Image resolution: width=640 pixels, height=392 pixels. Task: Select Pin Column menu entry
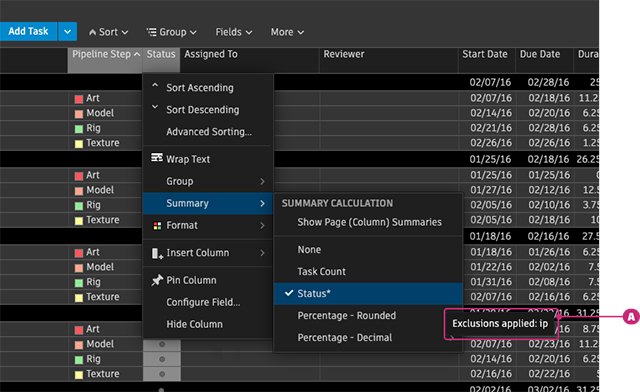coord(208,280)
